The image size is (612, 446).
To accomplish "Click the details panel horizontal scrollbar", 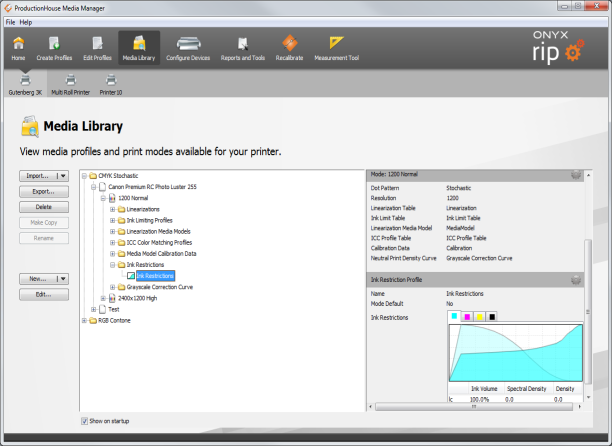I will click(474, 407).
